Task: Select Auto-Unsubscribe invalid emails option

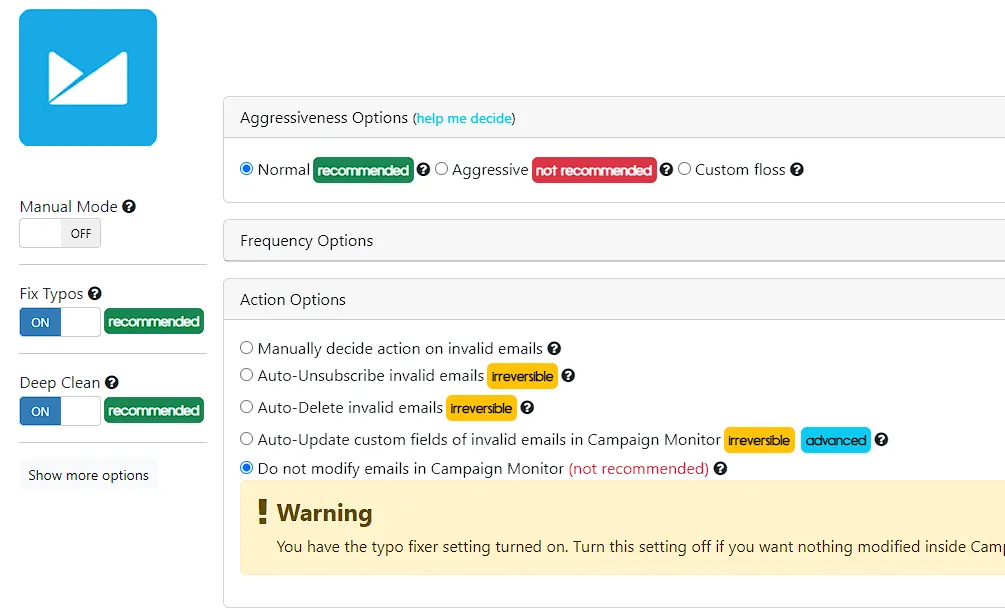Action: (246, 375)
